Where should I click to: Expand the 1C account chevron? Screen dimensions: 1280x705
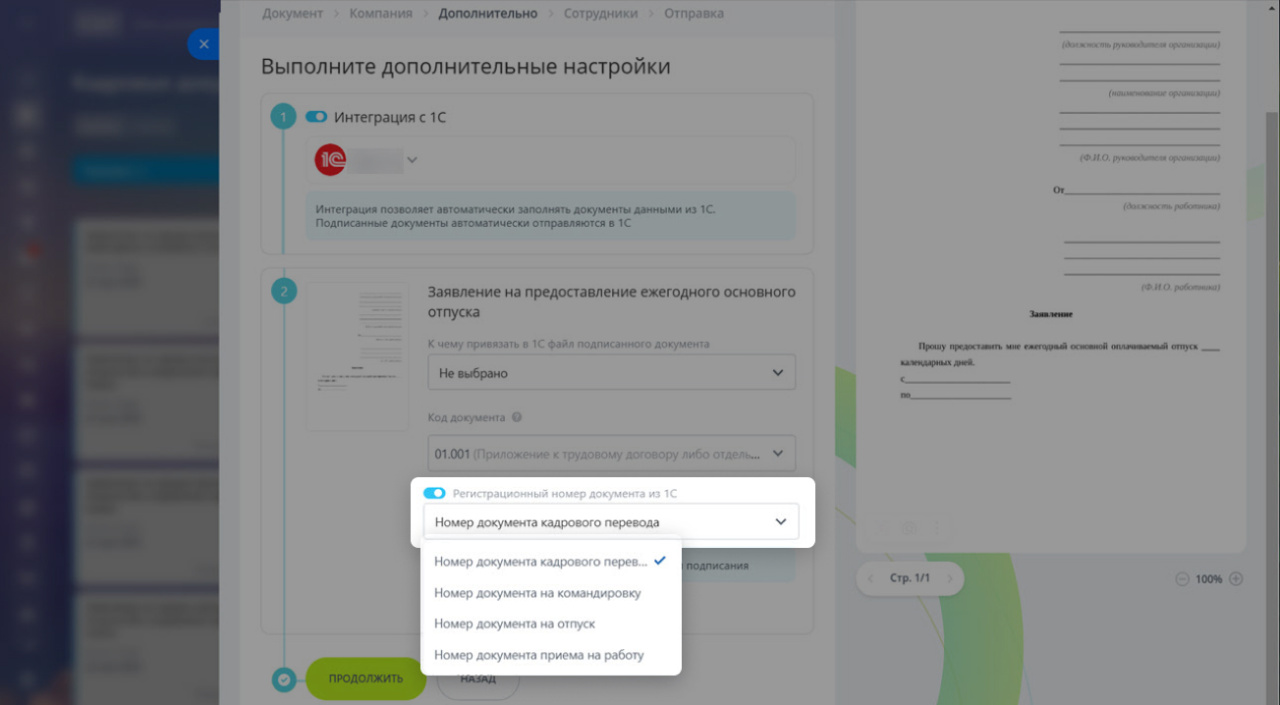point(411,160)
